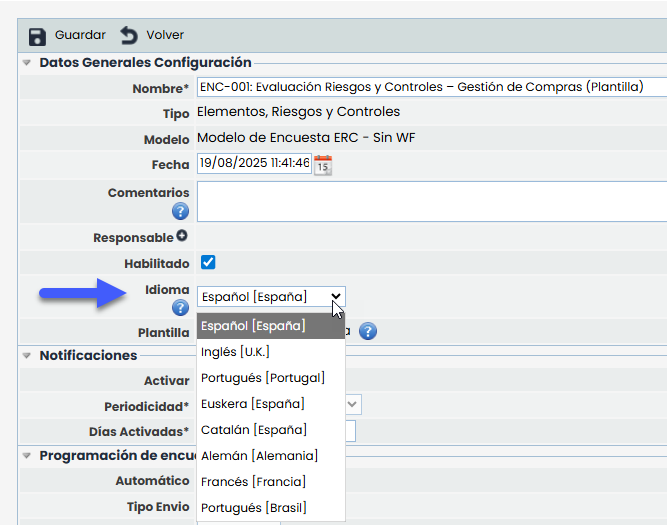The height and width of the screenshot is (525, 667).
Task: Click the help icon under Idioma
Action: coord(181,308)
